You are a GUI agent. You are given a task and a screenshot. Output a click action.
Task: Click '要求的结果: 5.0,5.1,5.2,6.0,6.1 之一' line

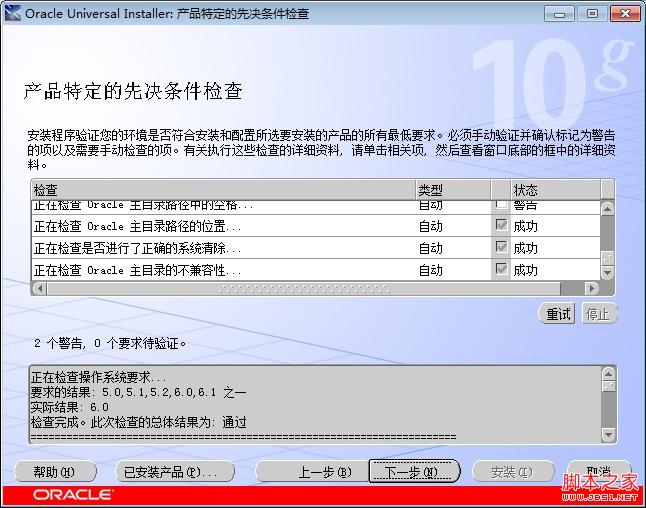coord(138,392)
